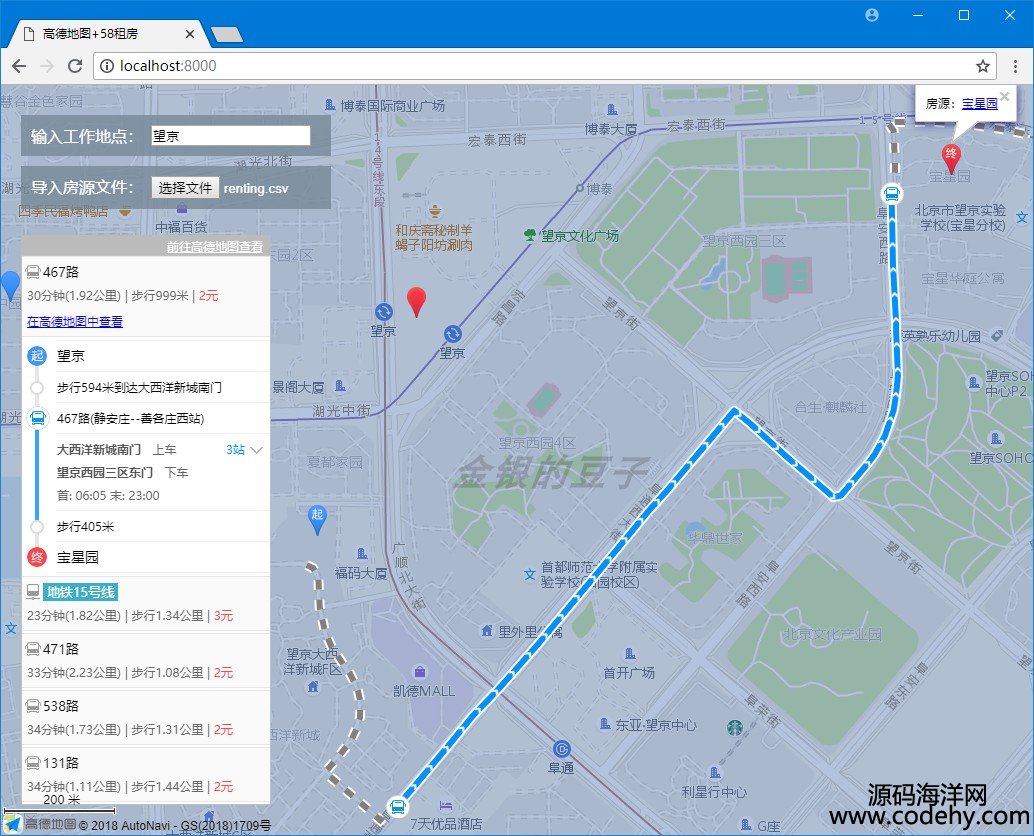Click the 7天优品酒店 hotel icon
Screen dimensions: 1034x836
click(445, 805)
